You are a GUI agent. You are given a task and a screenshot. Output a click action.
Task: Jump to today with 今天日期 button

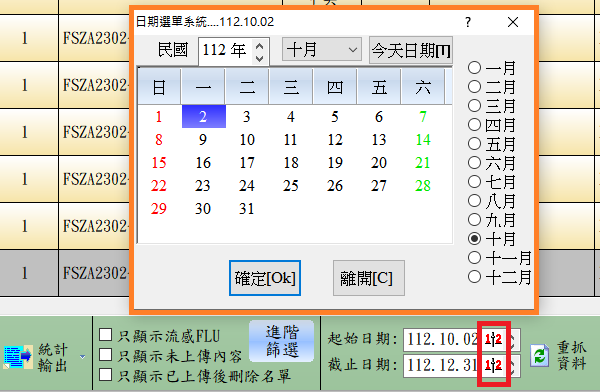coord(411,50)
